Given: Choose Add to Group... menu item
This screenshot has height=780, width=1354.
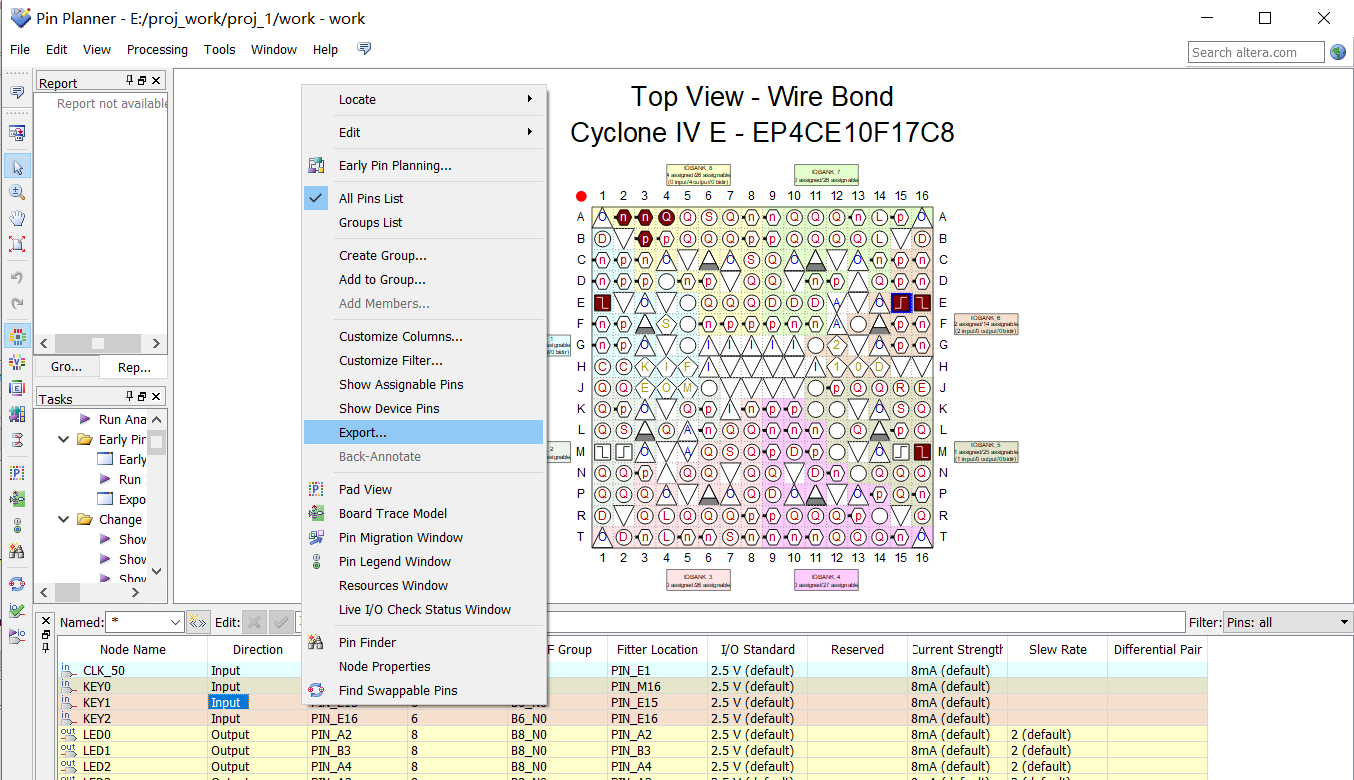Looking at the screenshot, I should click(x=425, y=279).
